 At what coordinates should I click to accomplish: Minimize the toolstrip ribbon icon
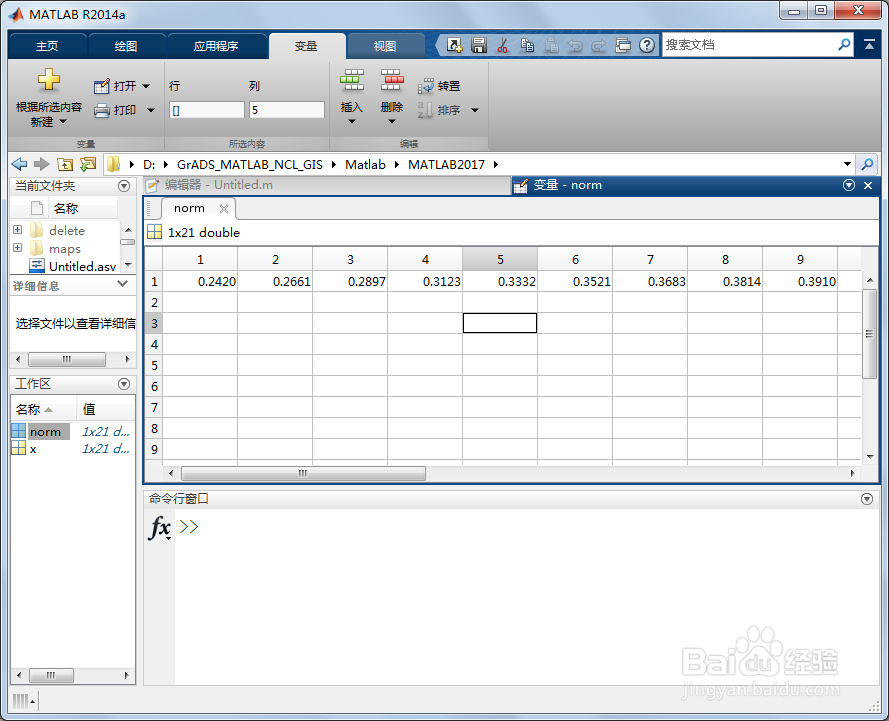coord(869,45)
